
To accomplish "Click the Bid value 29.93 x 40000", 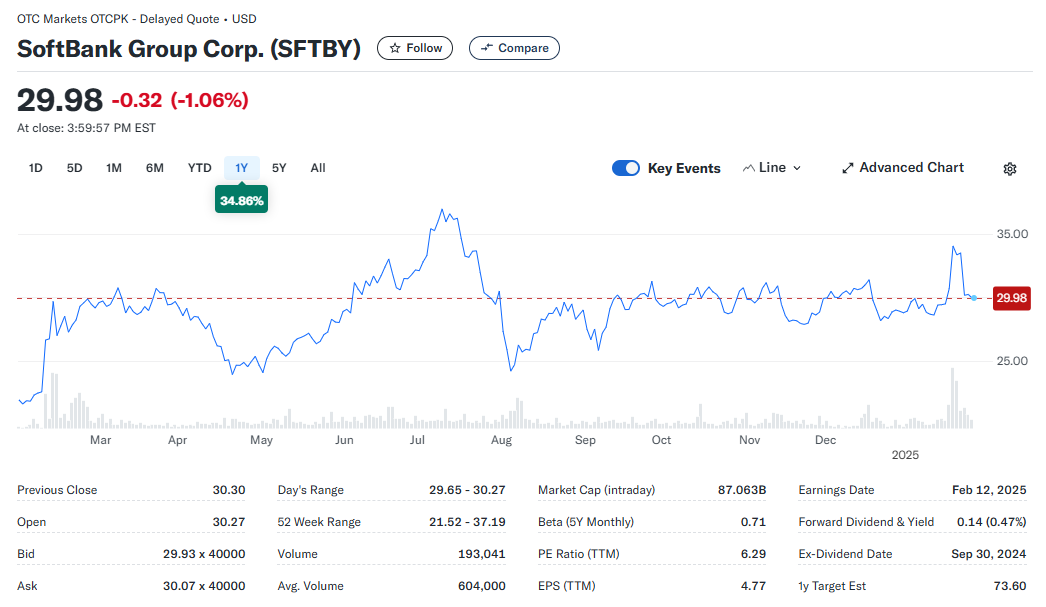I will click(204, 554).
